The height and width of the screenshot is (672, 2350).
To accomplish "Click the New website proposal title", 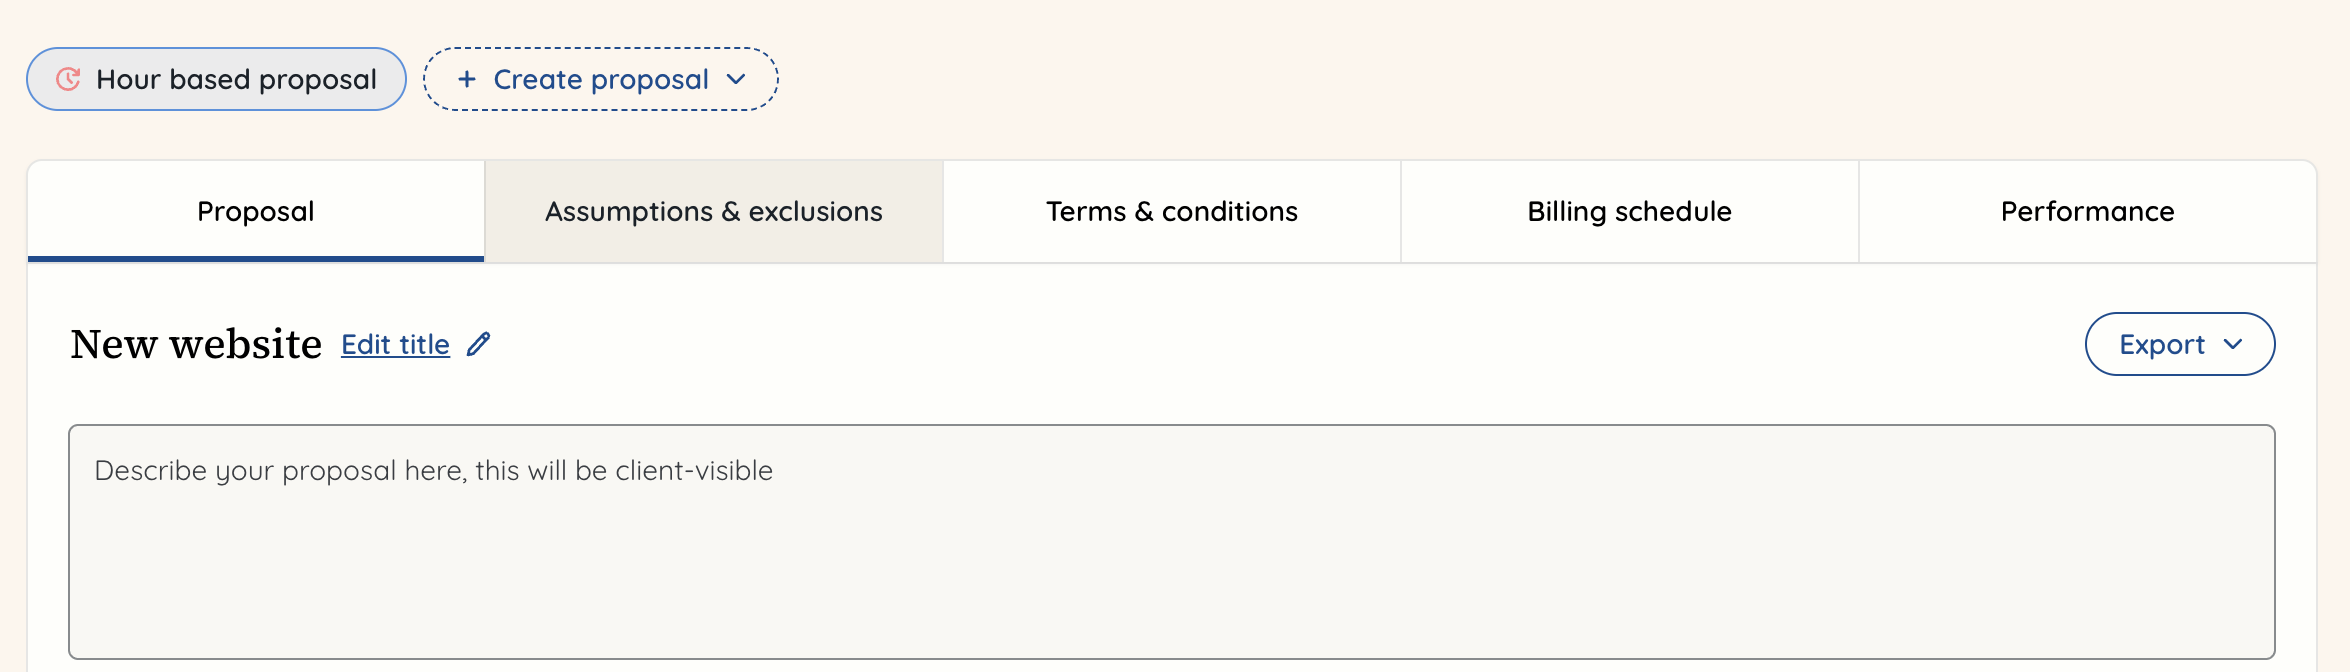I will [195, 343].
